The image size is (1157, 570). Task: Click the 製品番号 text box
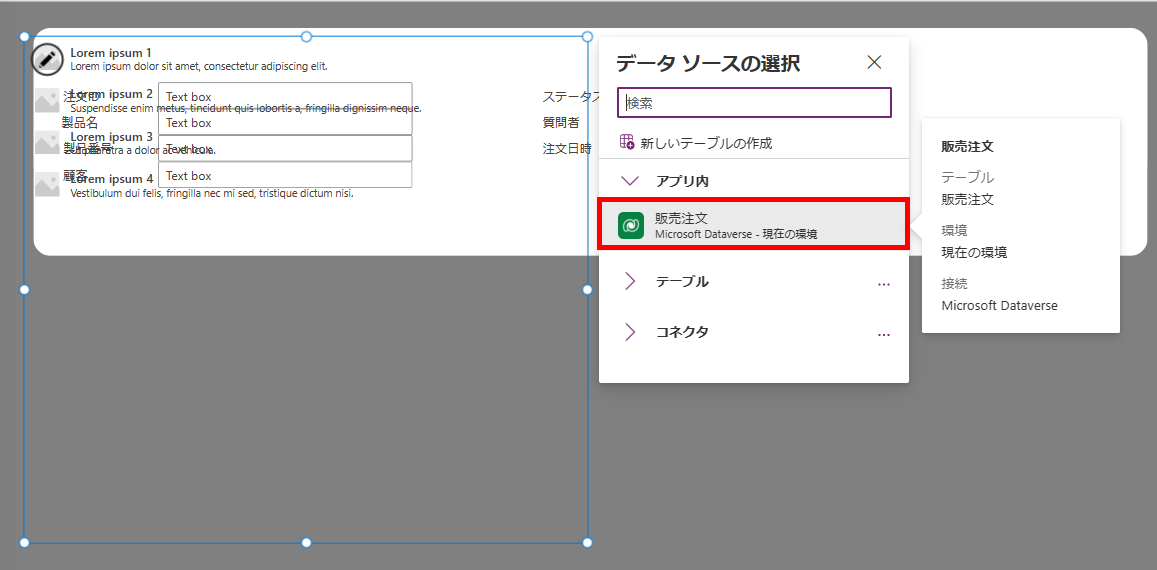[285, 148]
